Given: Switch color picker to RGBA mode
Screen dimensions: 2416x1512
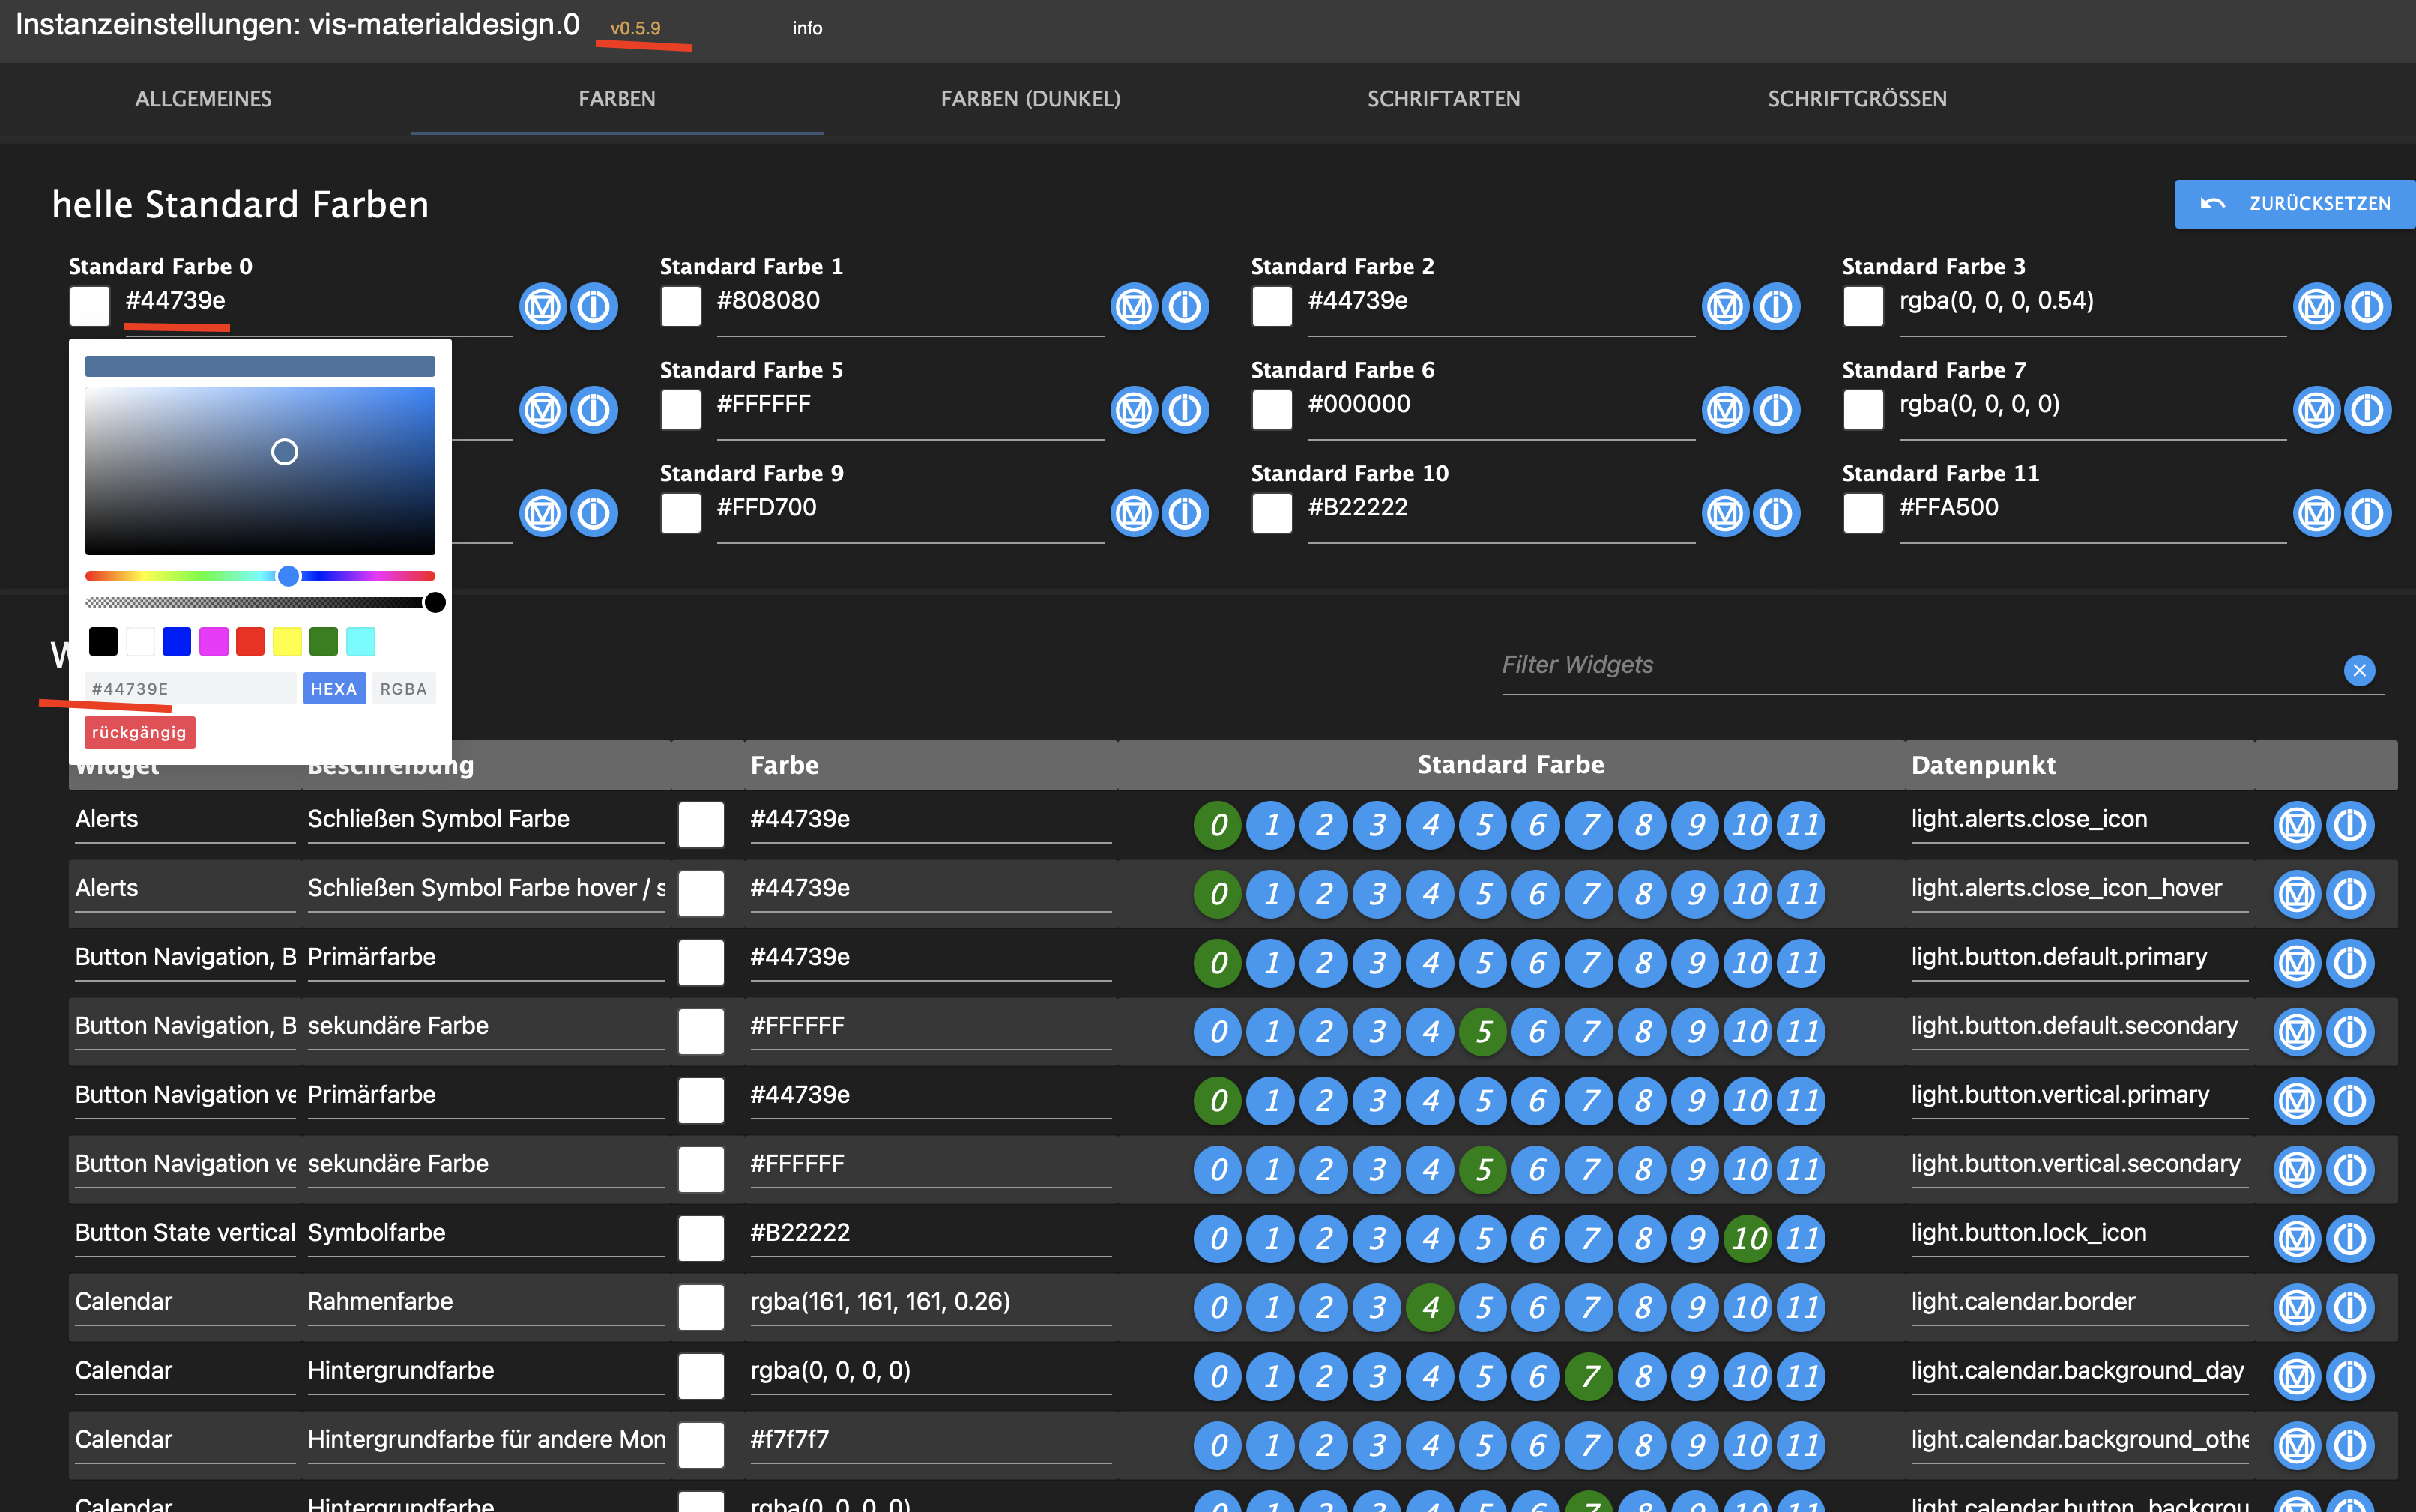Looking at the screenshot, I should click(x=403, y=689).
